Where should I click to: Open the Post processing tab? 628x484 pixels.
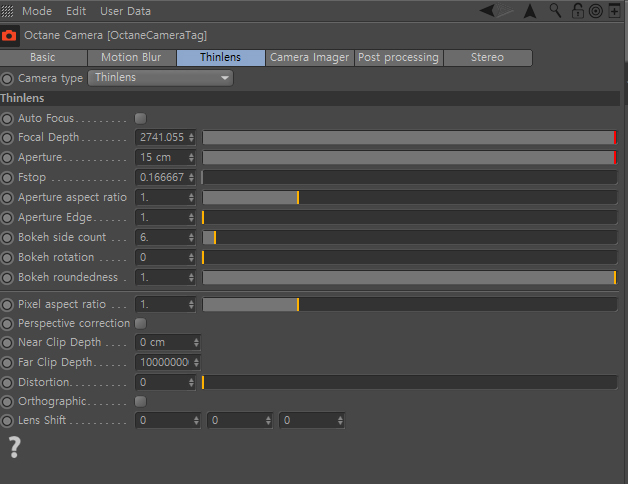click(399, 58)
